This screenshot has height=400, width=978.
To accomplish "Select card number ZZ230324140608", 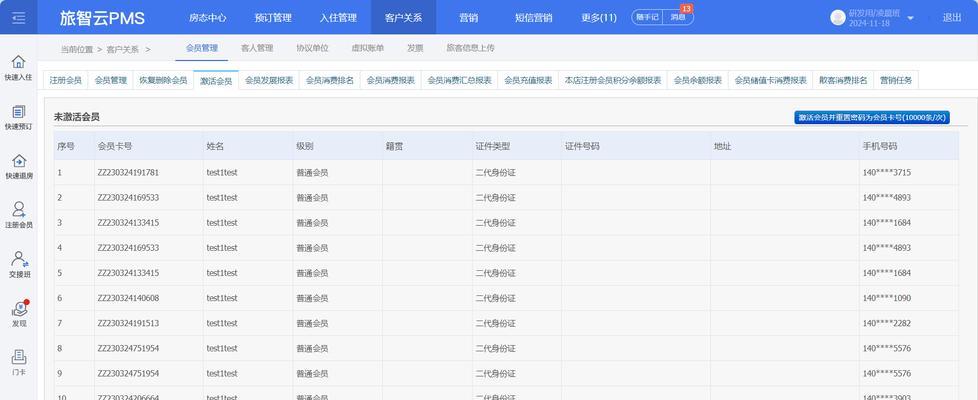I will coord(128,298).
